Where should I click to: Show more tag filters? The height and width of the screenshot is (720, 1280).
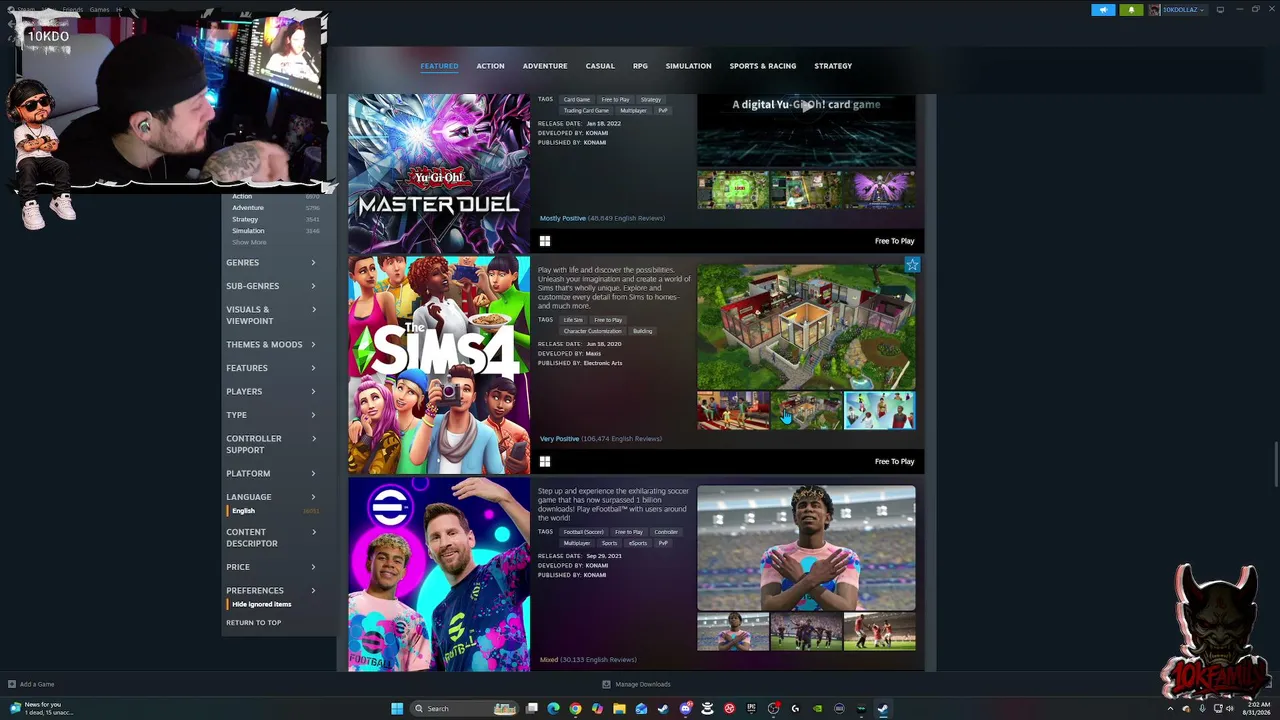(249, 242)
